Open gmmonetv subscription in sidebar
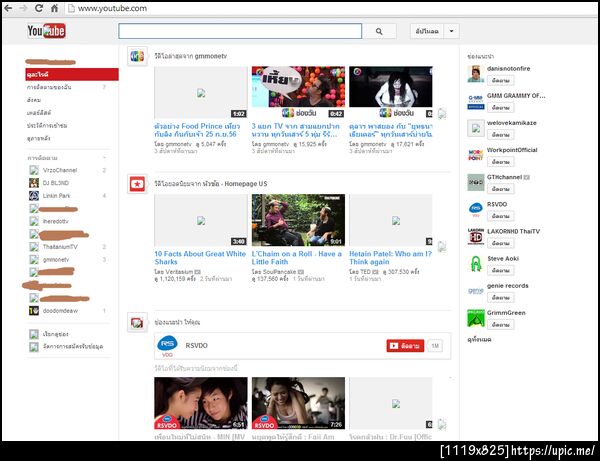Screen dimensions: 600x461 click(x=56, y=260)
